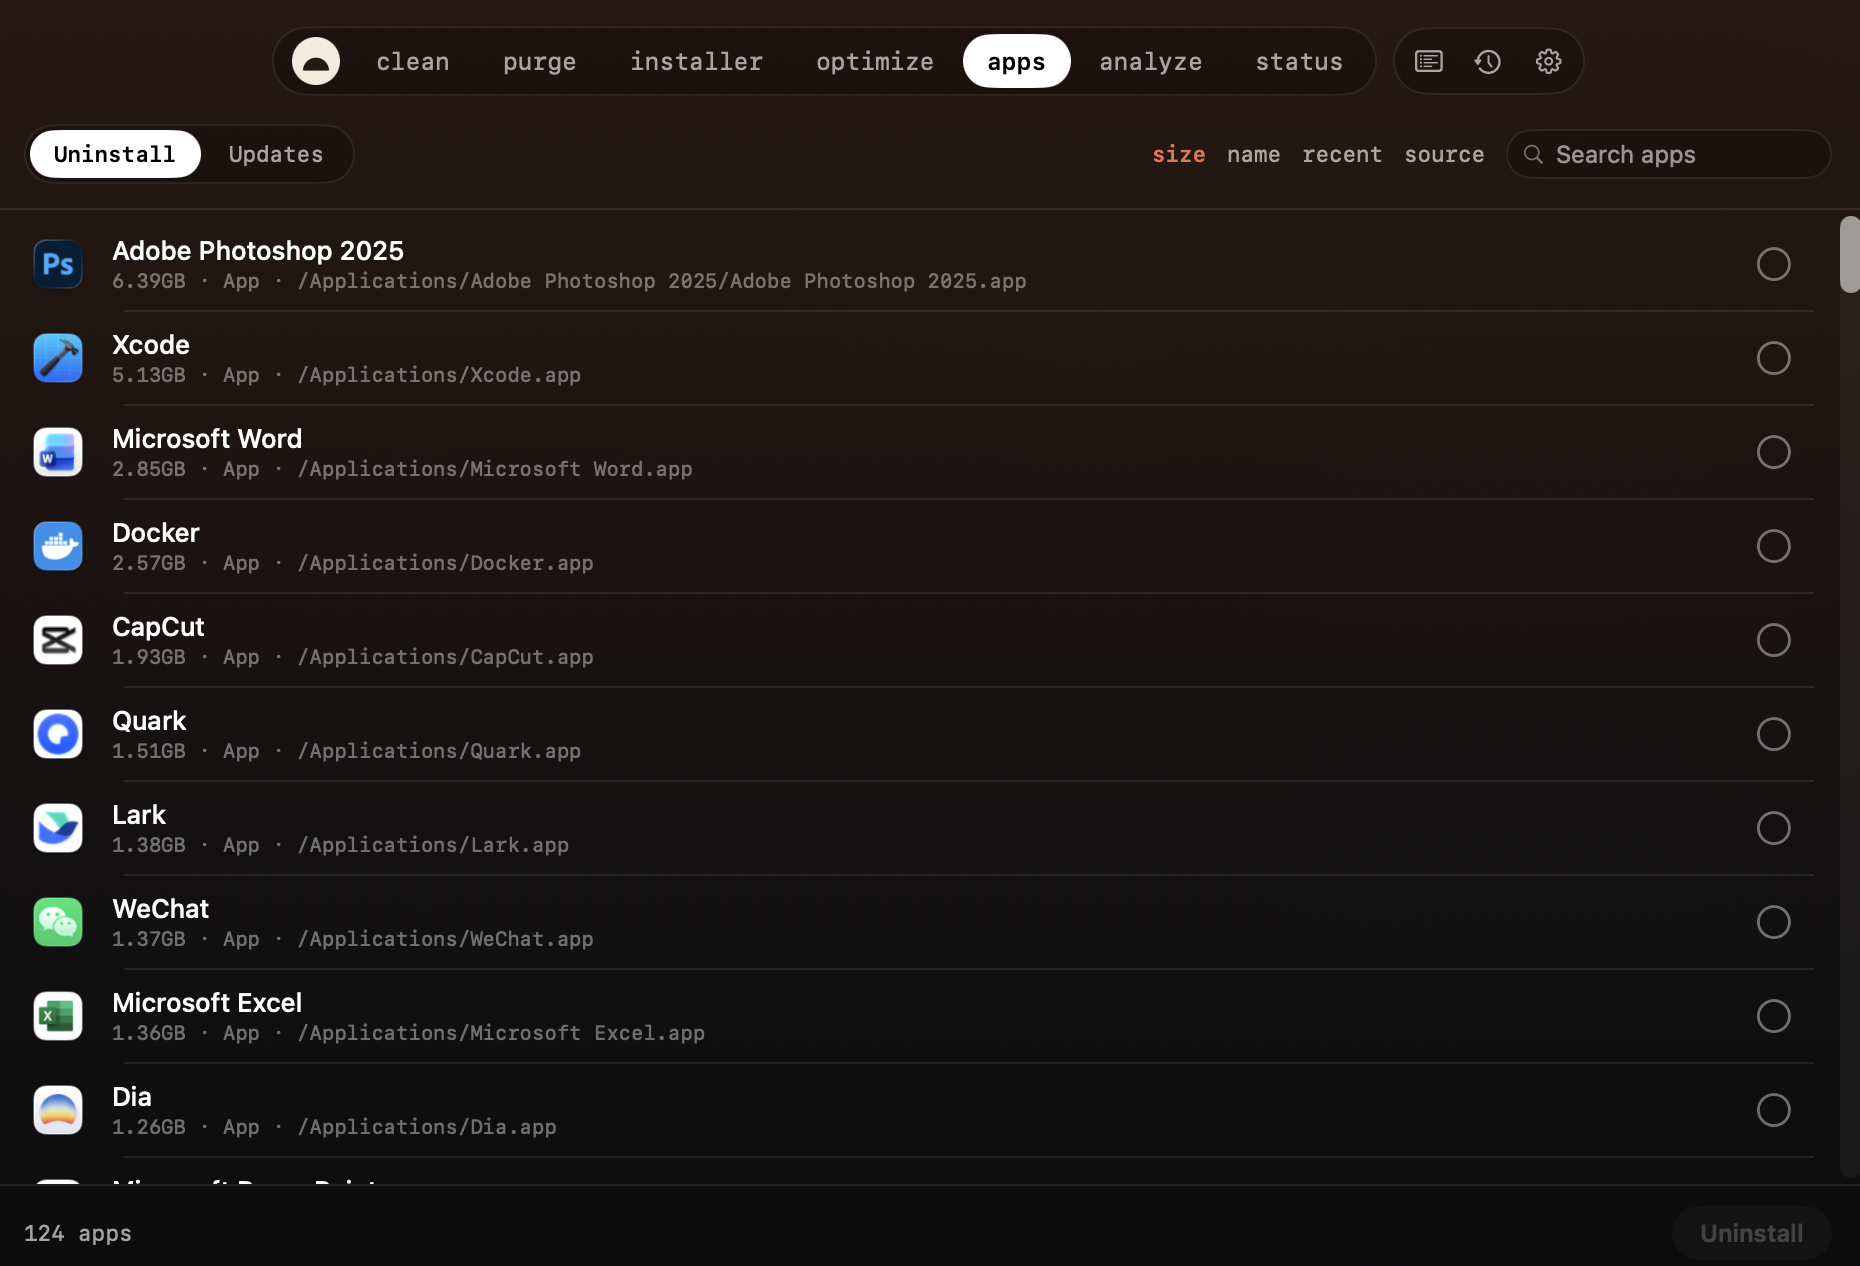
Task: Click the Lark app icon
Action: click(58, 828)
